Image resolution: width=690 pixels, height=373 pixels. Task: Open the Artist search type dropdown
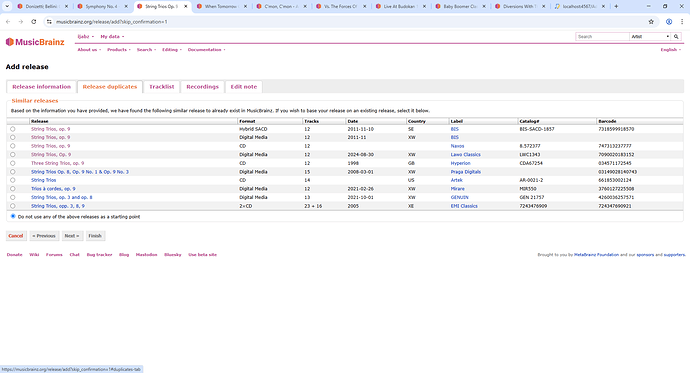pyautogui.click(x=650, y=37)
